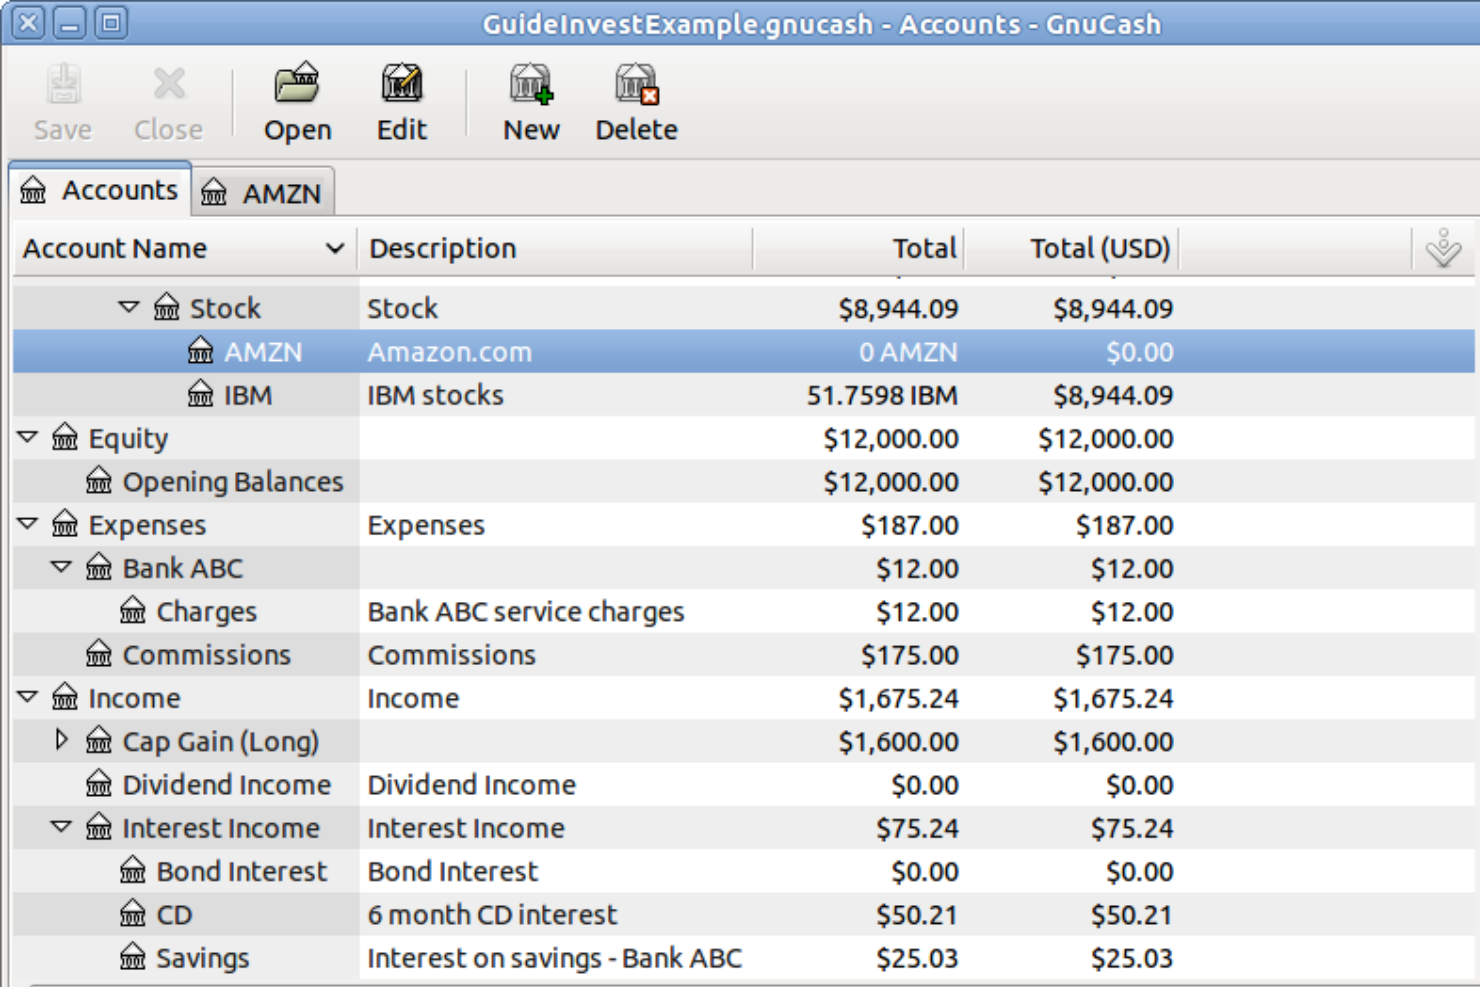Select the Opening Balances account
The width and height of the screenshot is (1480, 987).
231,481
